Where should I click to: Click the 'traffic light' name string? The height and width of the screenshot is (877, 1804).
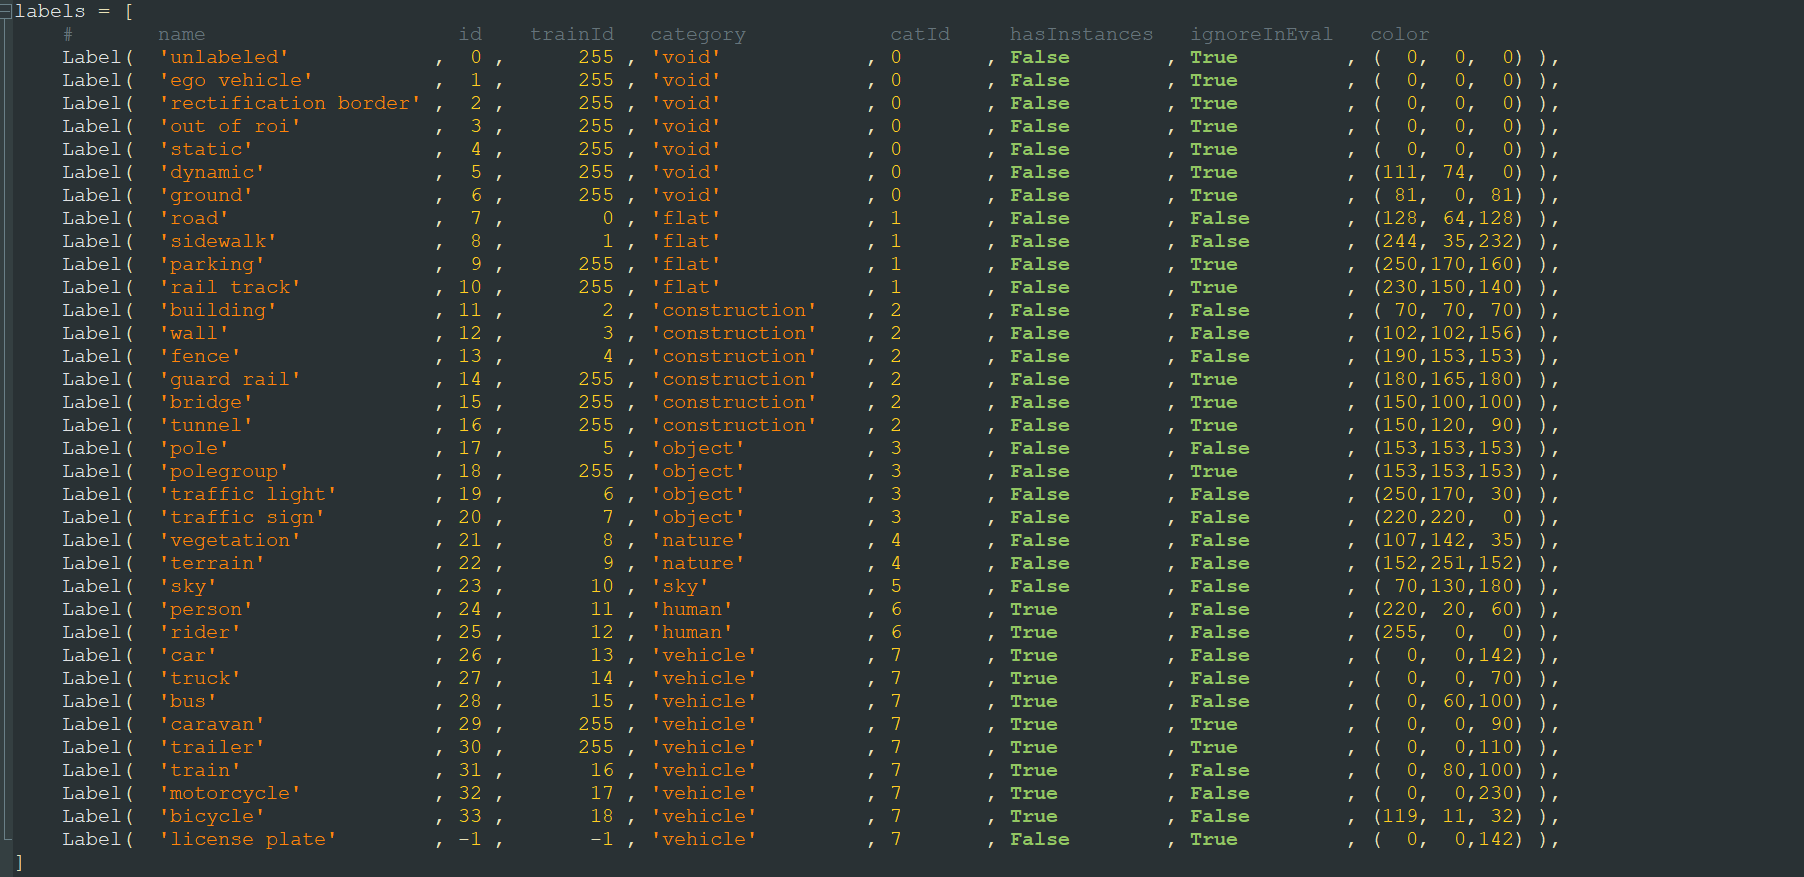pos(247,494)
